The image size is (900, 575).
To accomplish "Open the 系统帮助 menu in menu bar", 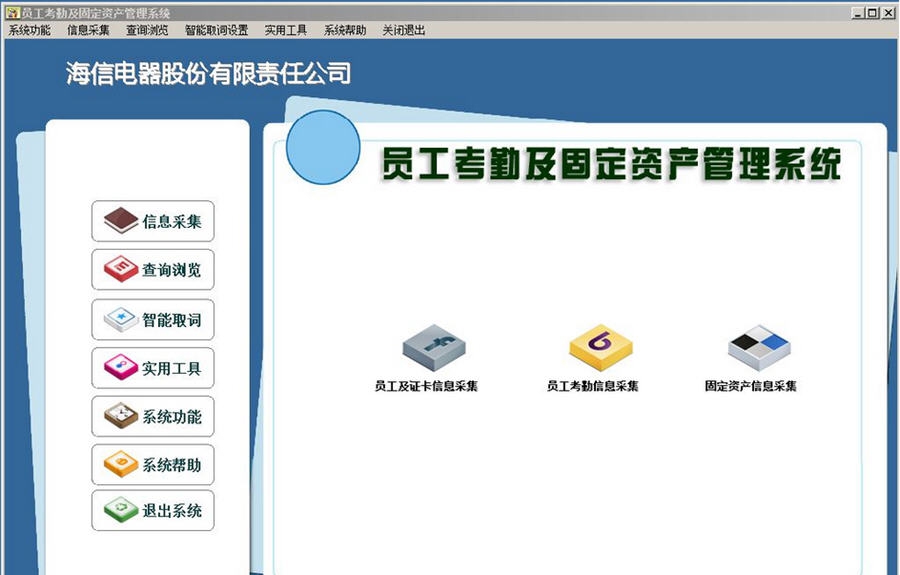I will pos(344,30).
